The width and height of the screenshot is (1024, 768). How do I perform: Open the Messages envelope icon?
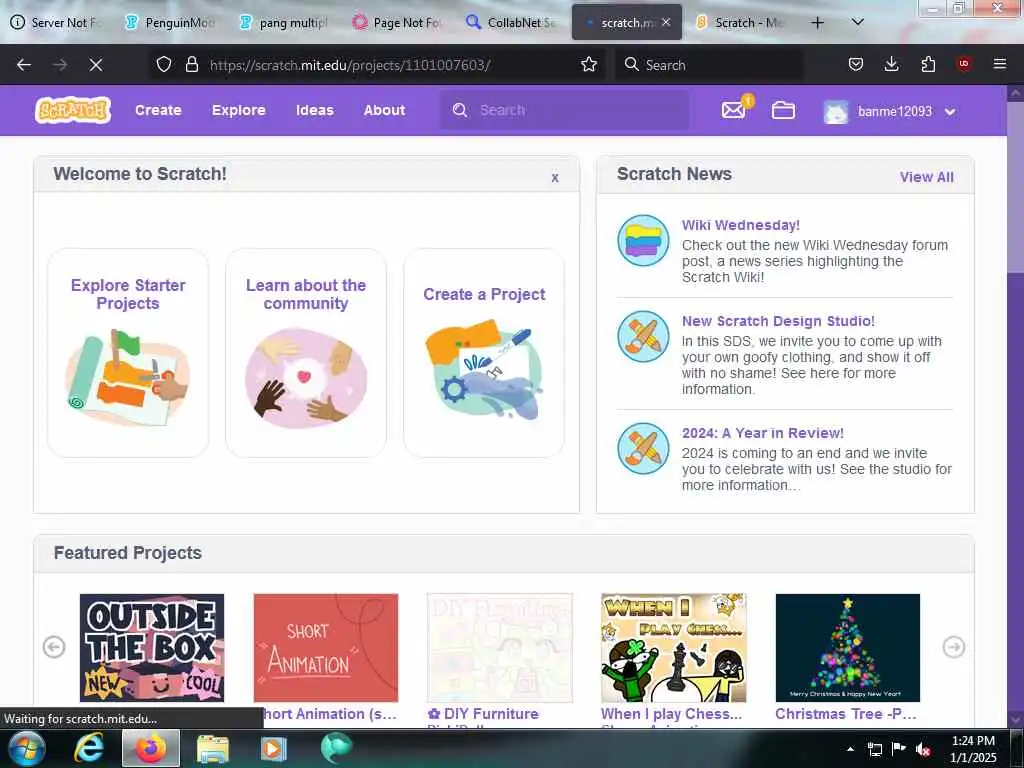point(734,110)
